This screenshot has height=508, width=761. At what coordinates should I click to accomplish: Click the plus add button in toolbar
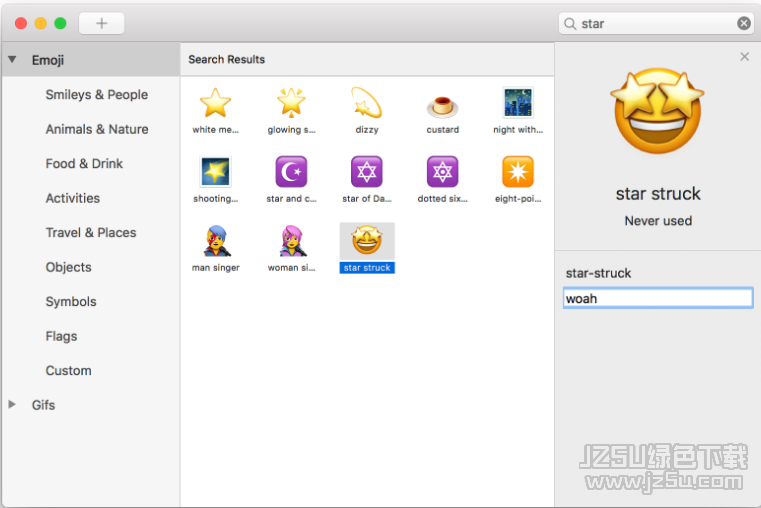pyautogui.click(x=101, y=23)
